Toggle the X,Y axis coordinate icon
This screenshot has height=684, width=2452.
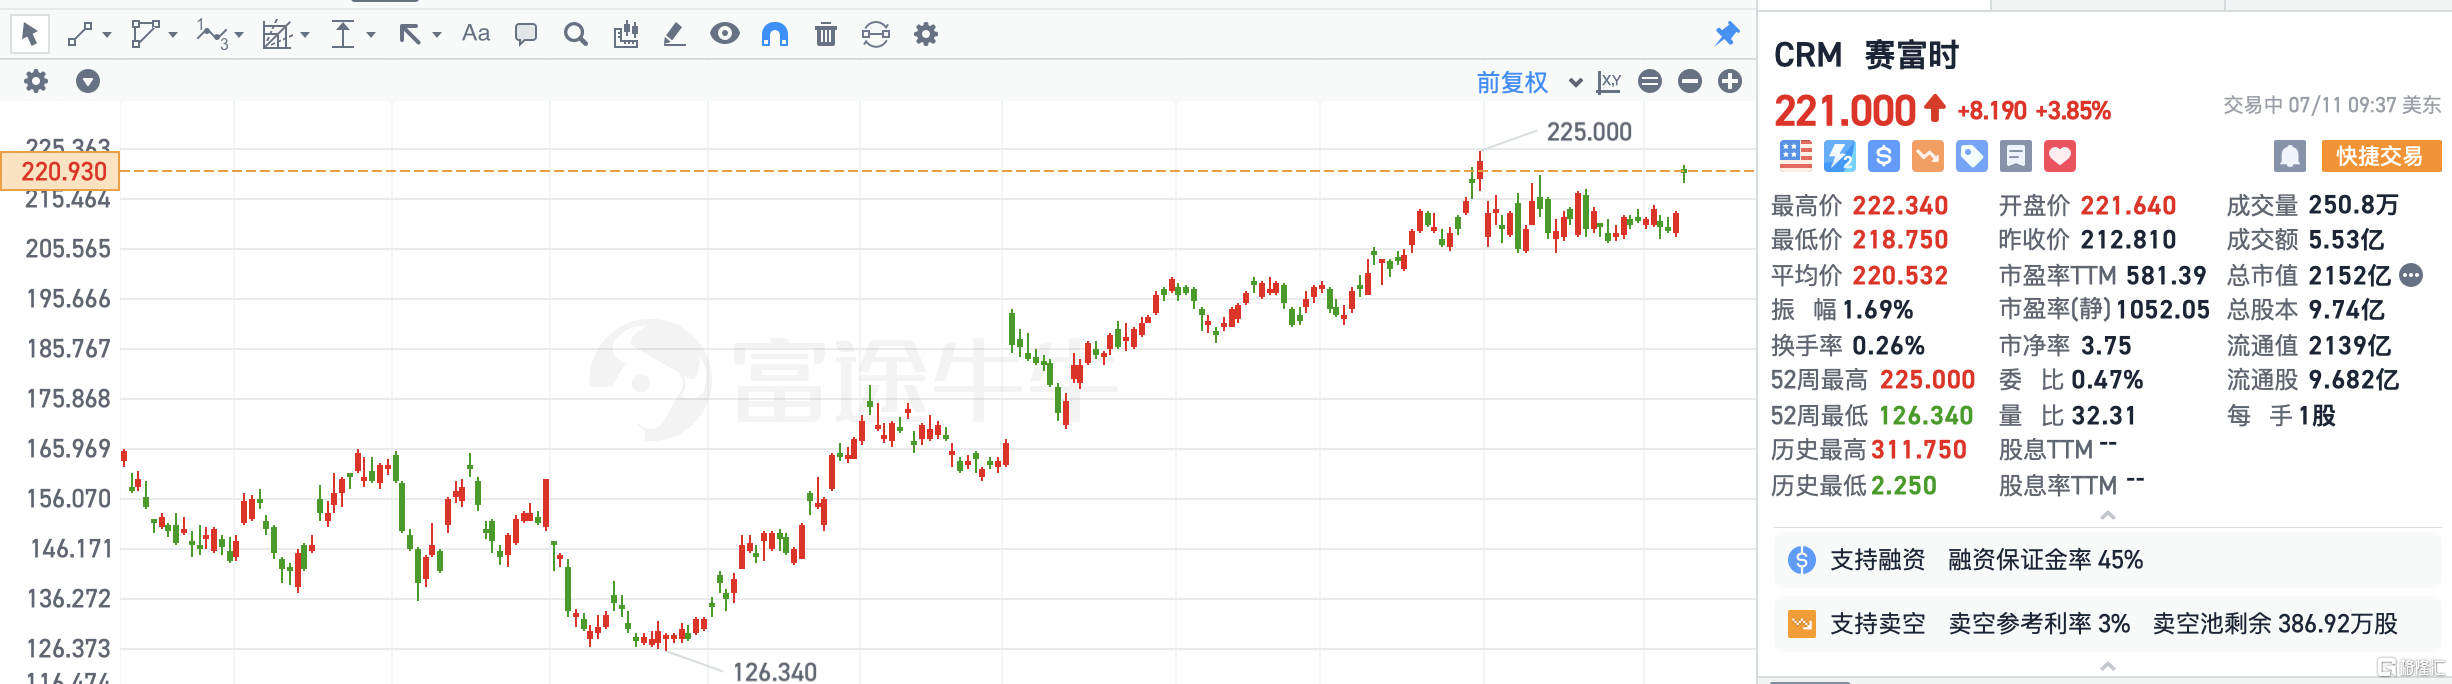1609,82
